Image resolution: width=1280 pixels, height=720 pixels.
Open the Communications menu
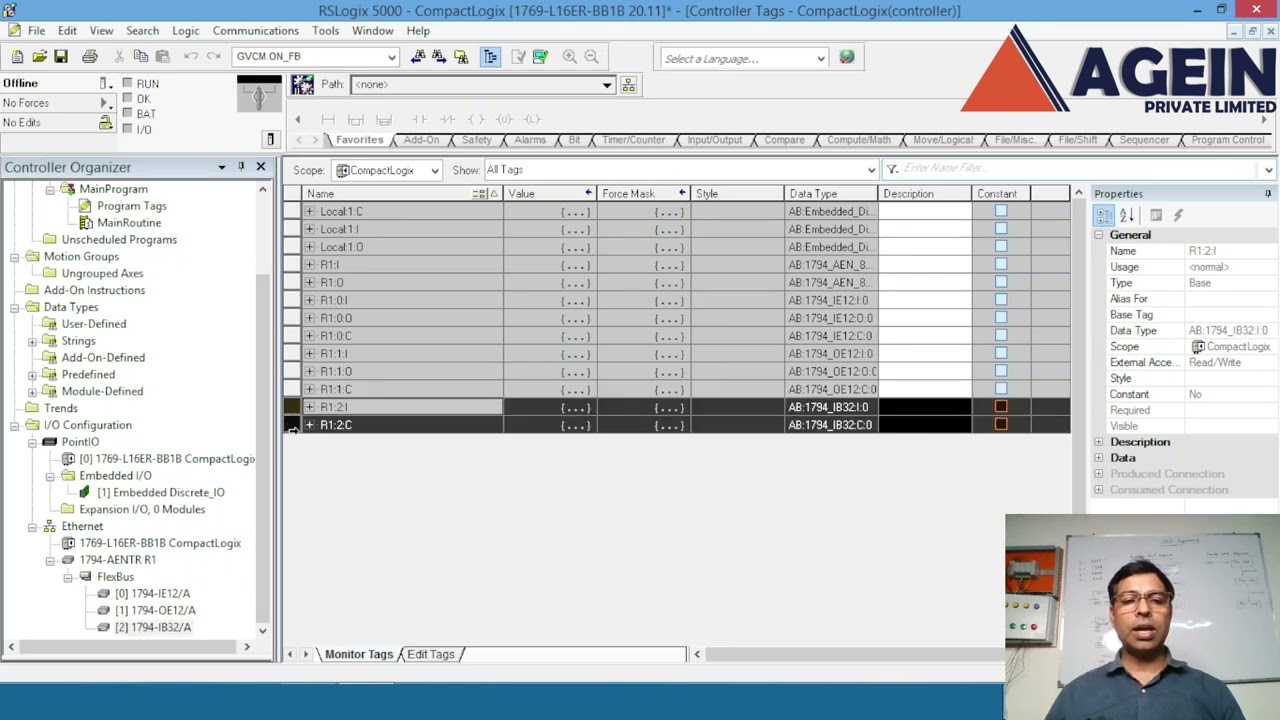pyautogui.click(x=255, y=31)
